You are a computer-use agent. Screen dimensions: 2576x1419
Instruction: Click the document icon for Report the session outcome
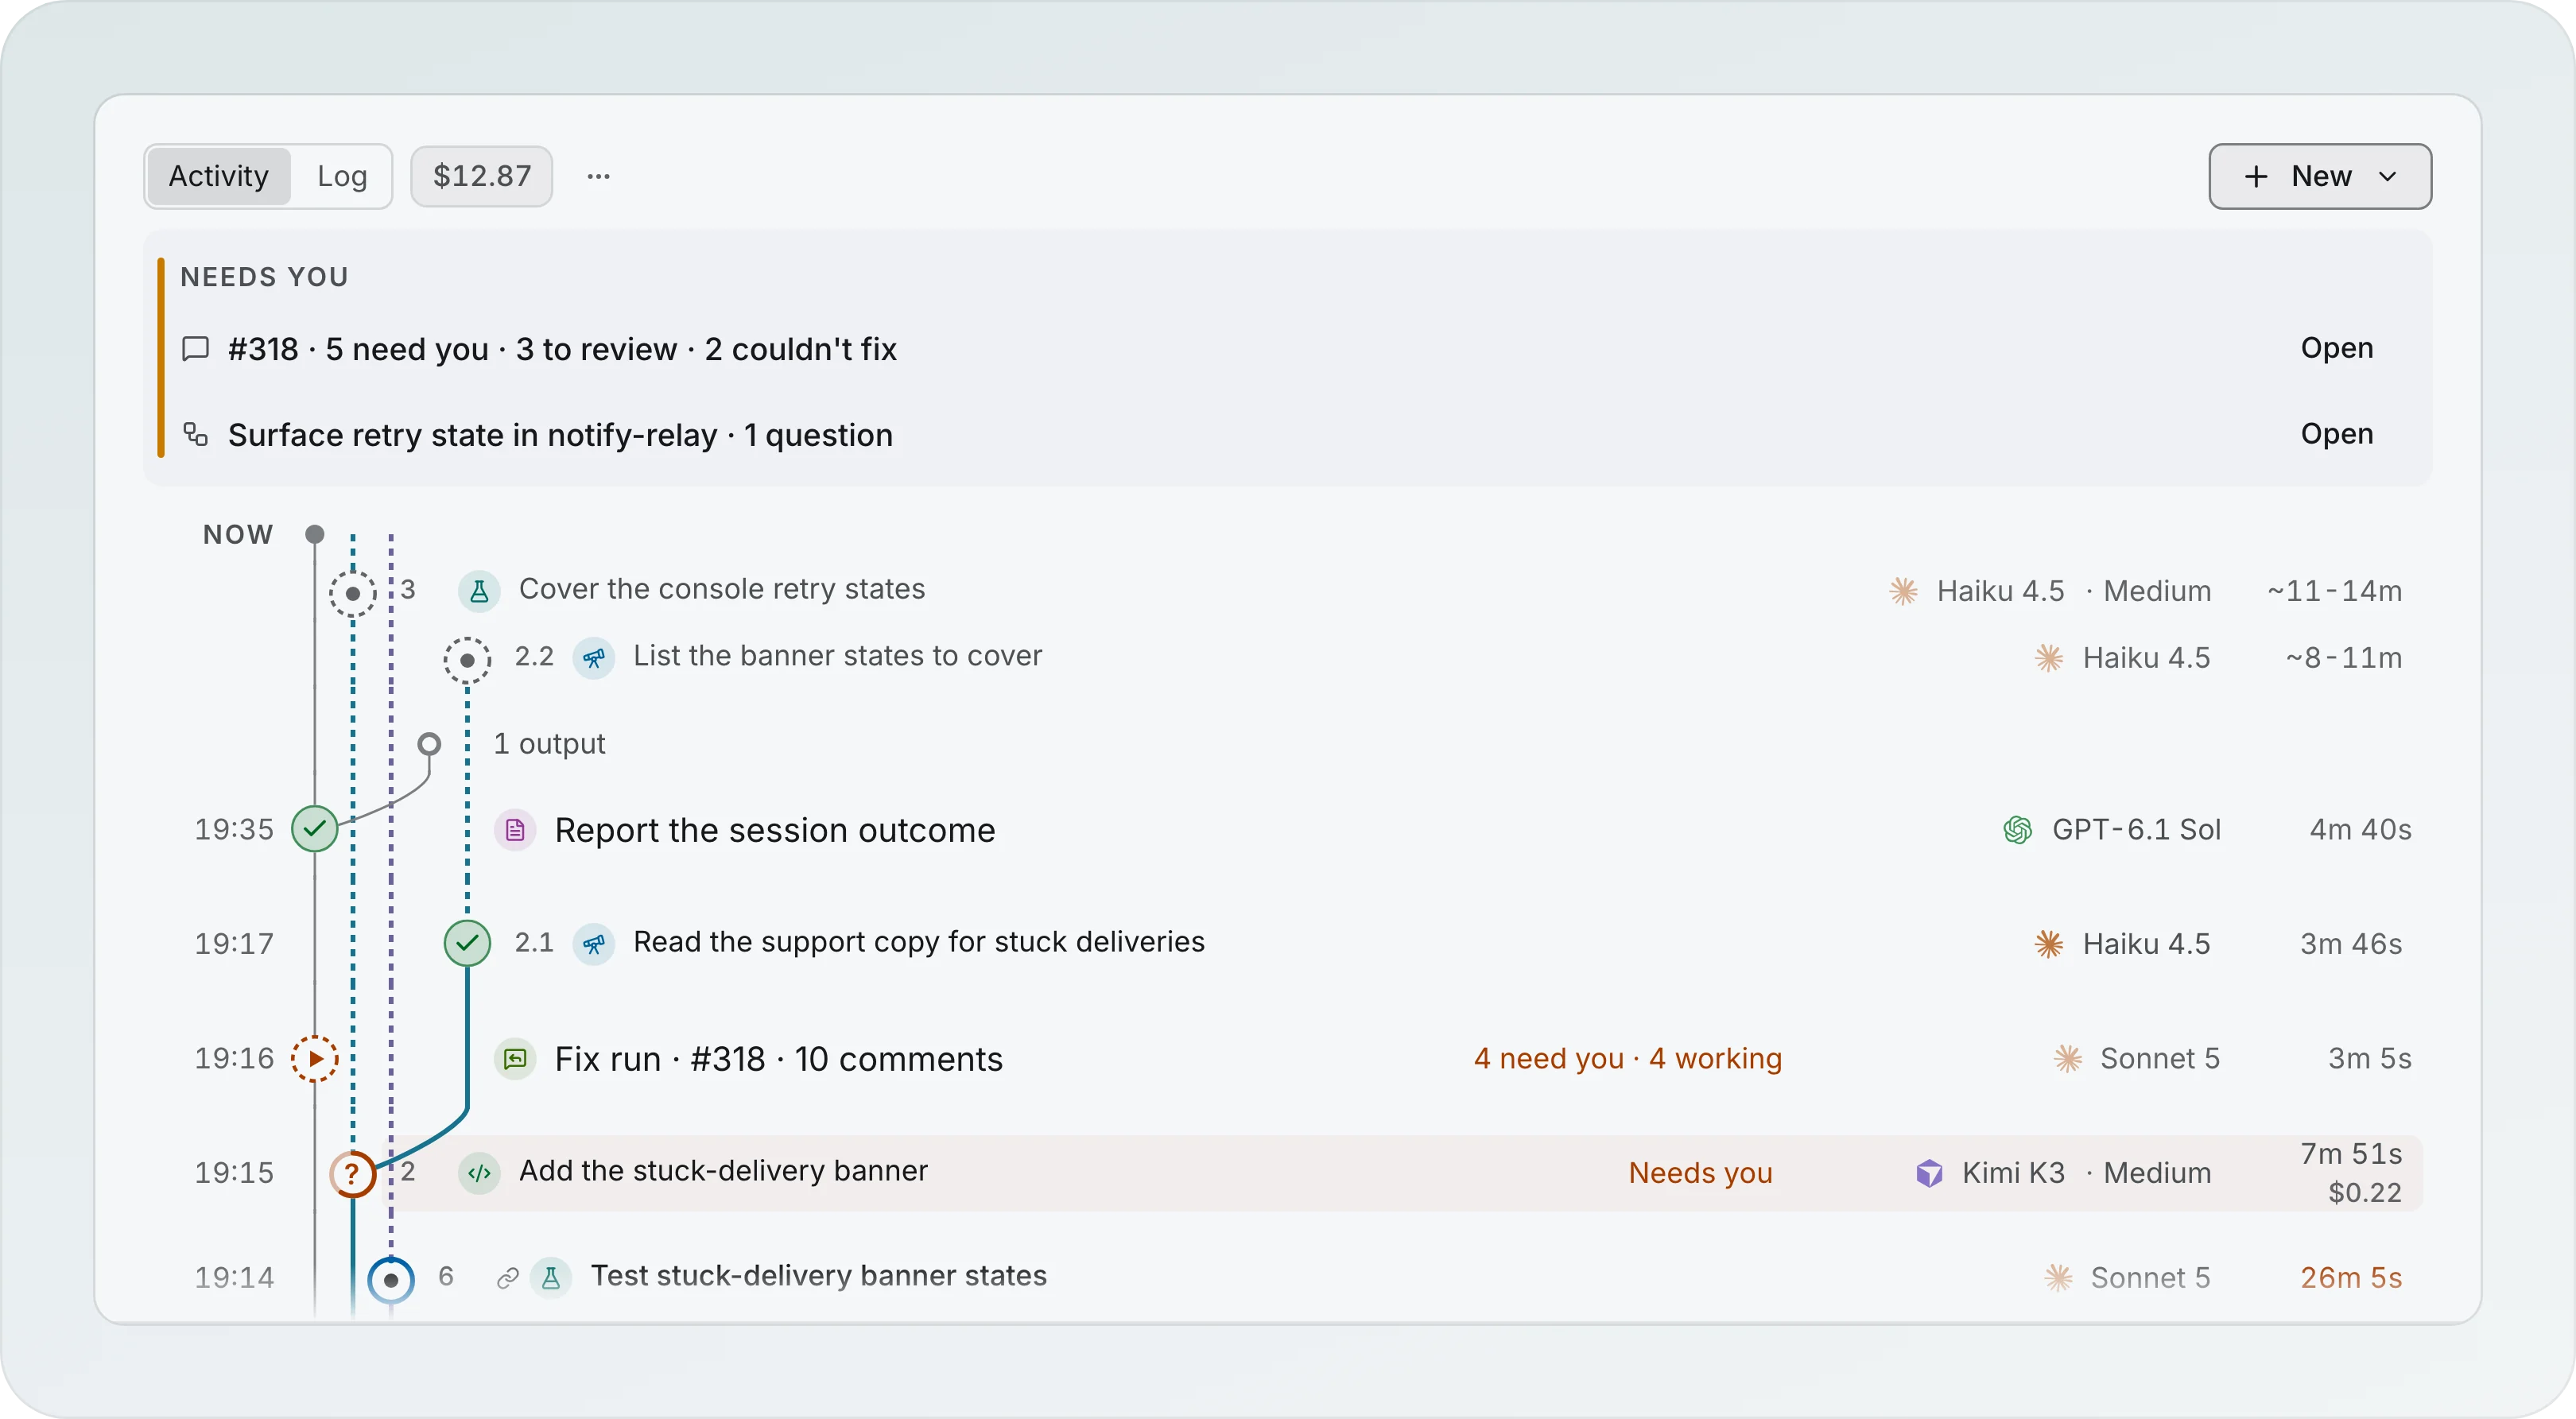tap(515, 830)
